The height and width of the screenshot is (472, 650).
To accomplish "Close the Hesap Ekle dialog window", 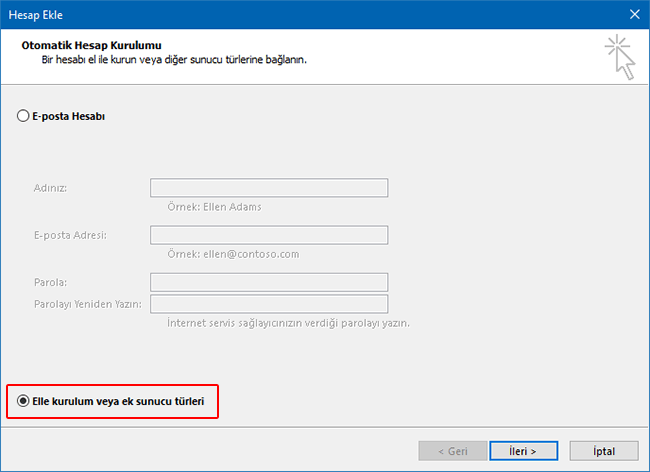I will [x=633, y=14].
